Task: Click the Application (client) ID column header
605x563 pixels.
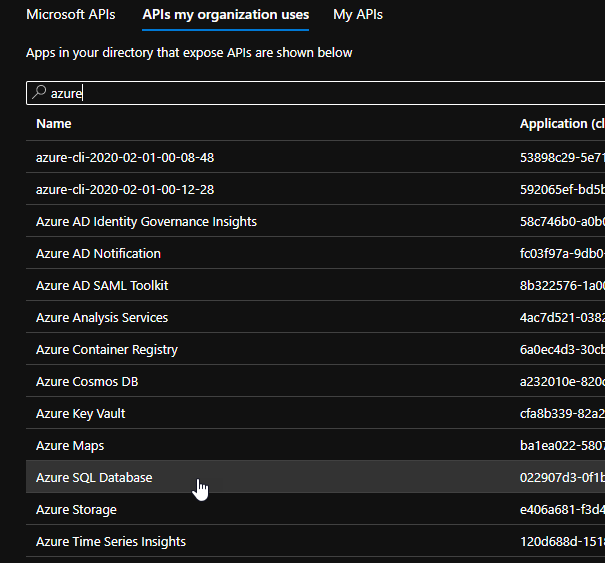Action: pyautogui.click(x=562, y=124)
